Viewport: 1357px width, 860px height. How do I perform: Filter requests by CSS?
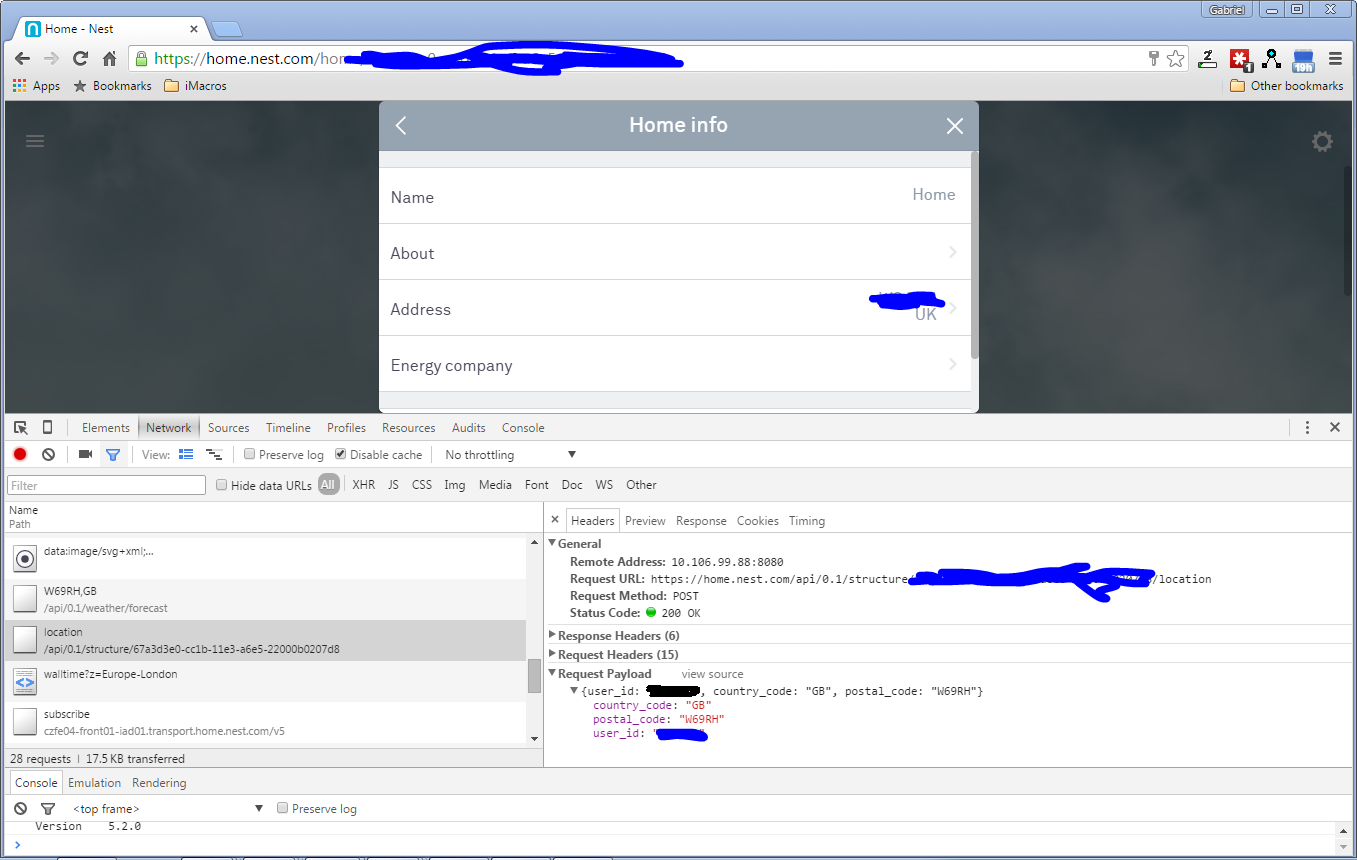422,485
